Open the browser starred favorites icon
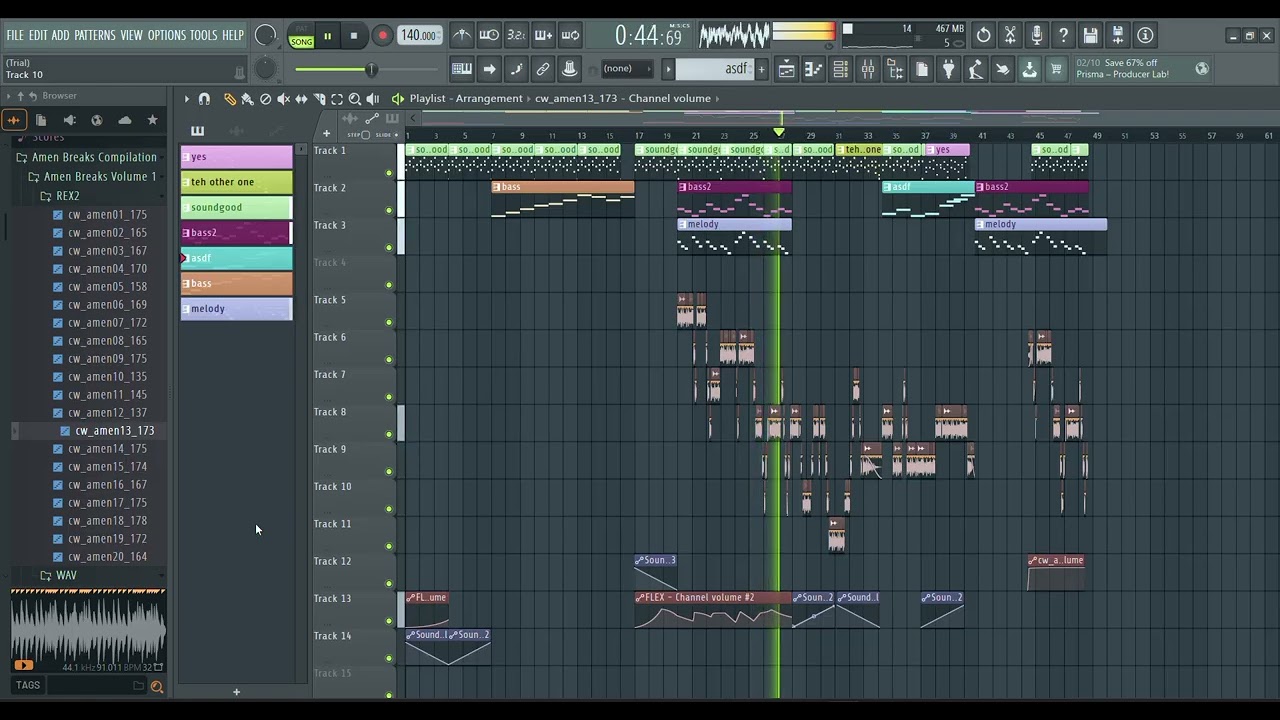This screenshot has height=720, width=1280. 152,120
